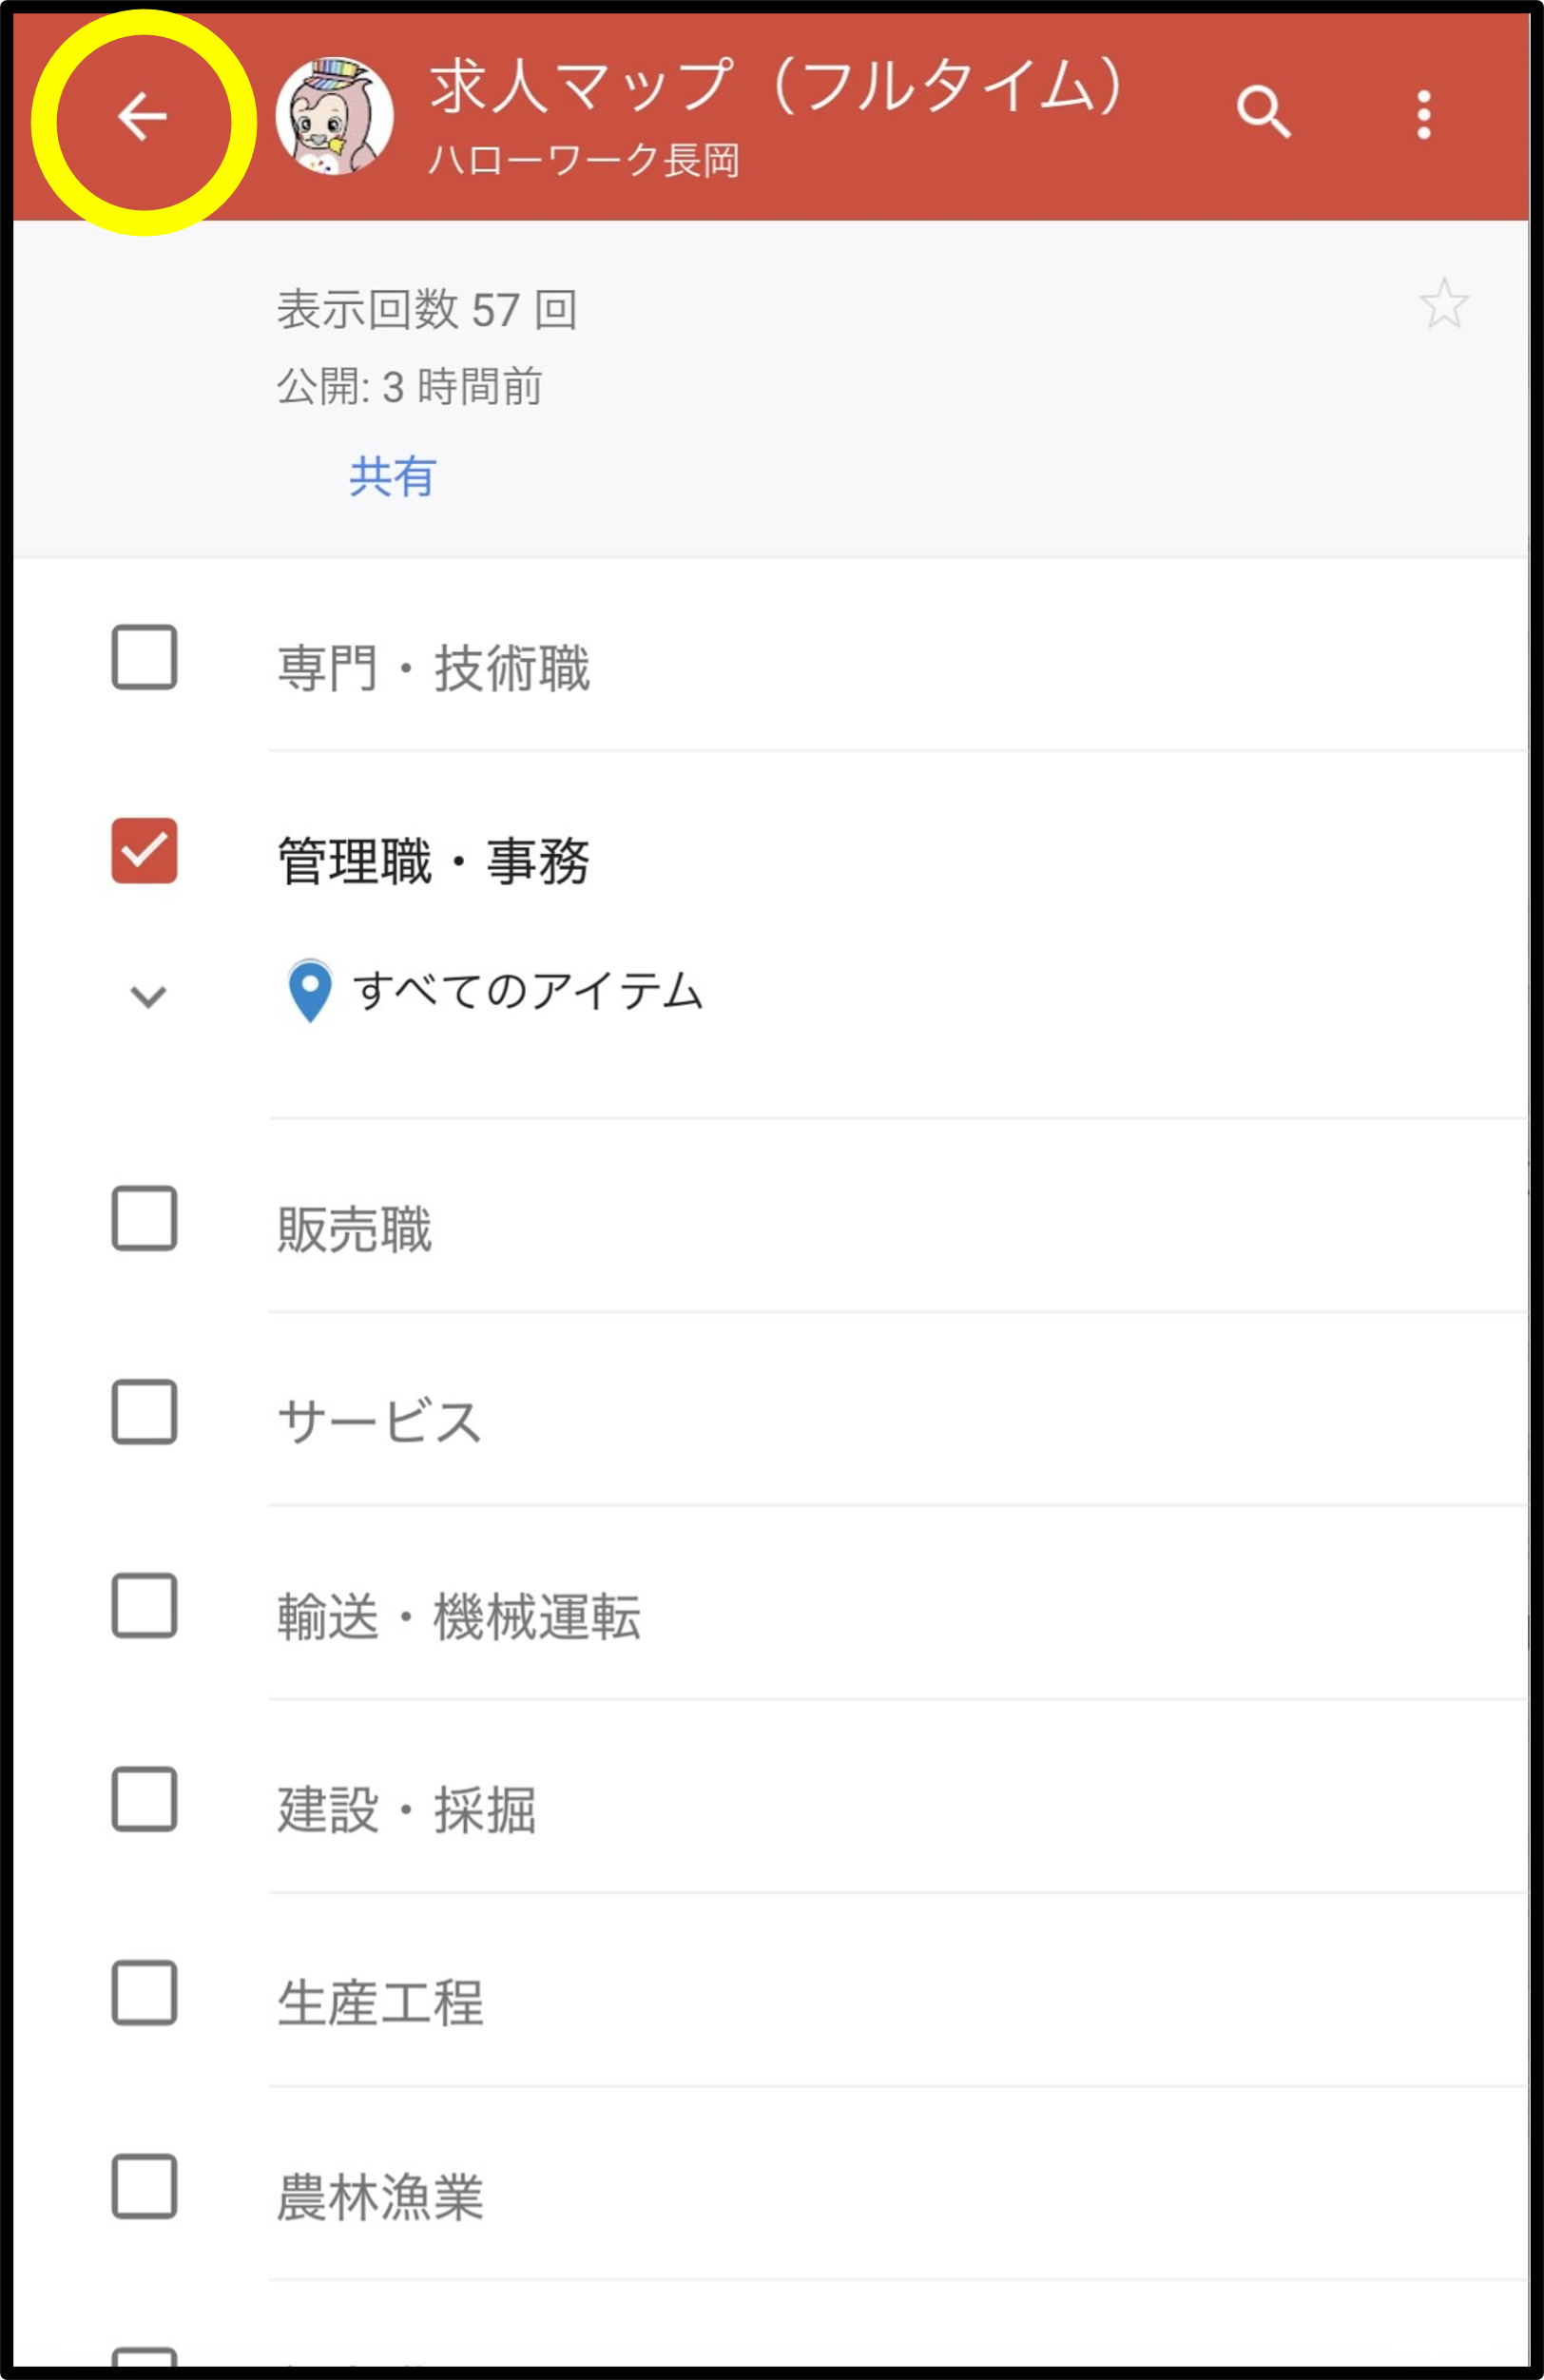The image size is (1544, 2380).
Task: Turn on the 生産工程 layer
Action: 145,1993
